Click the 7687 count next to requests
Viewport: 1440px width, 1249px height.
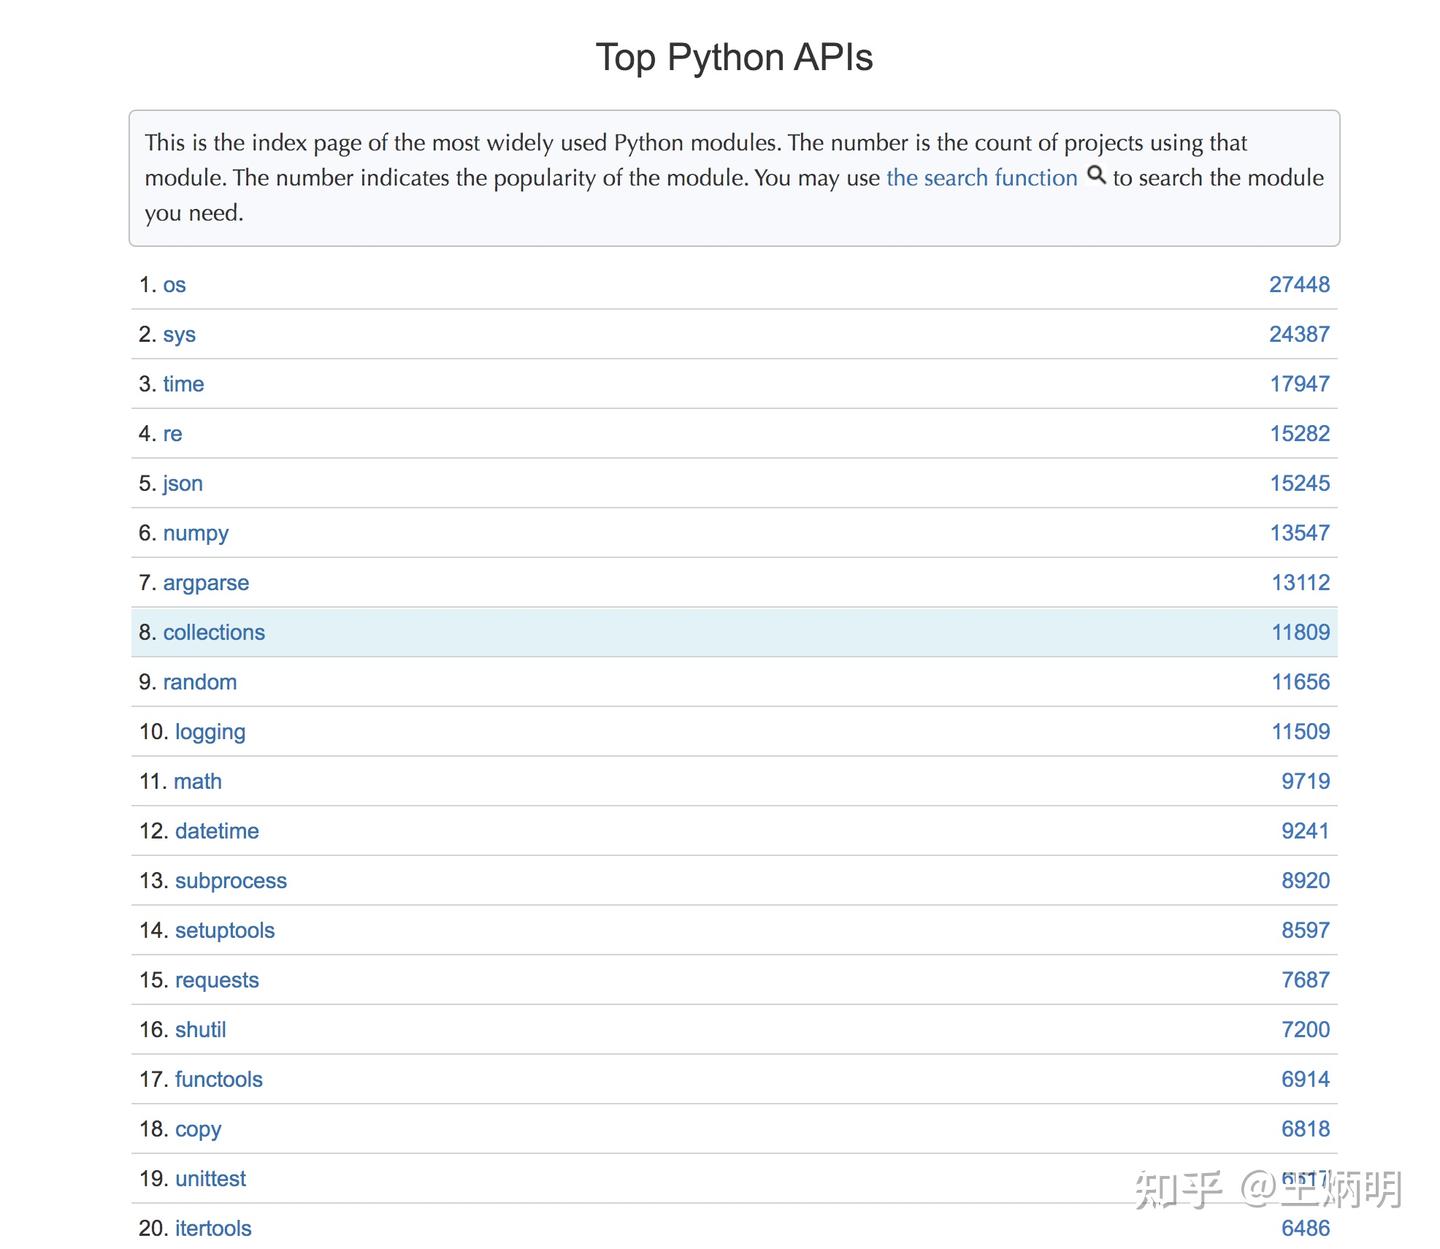coord(1305,980)
